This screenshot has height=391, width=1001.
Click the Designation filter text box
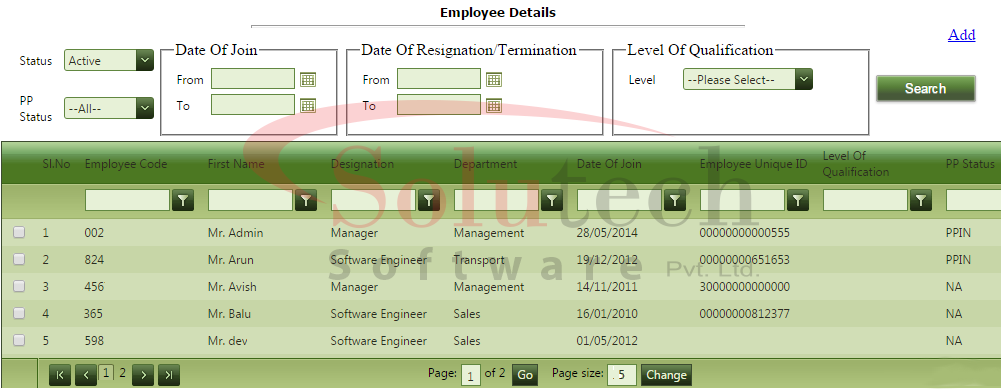373,201
